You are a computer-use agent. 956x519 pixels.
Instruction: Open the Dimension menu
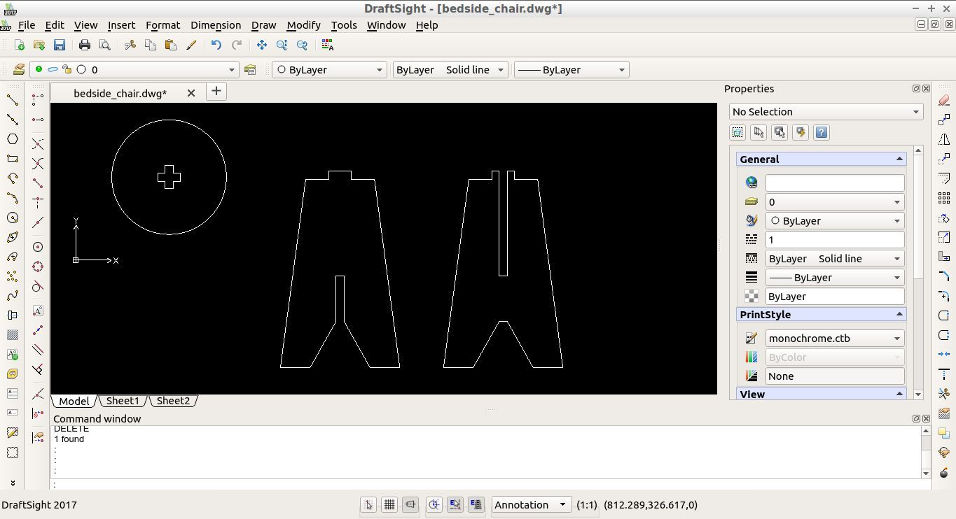click(216, 25)
